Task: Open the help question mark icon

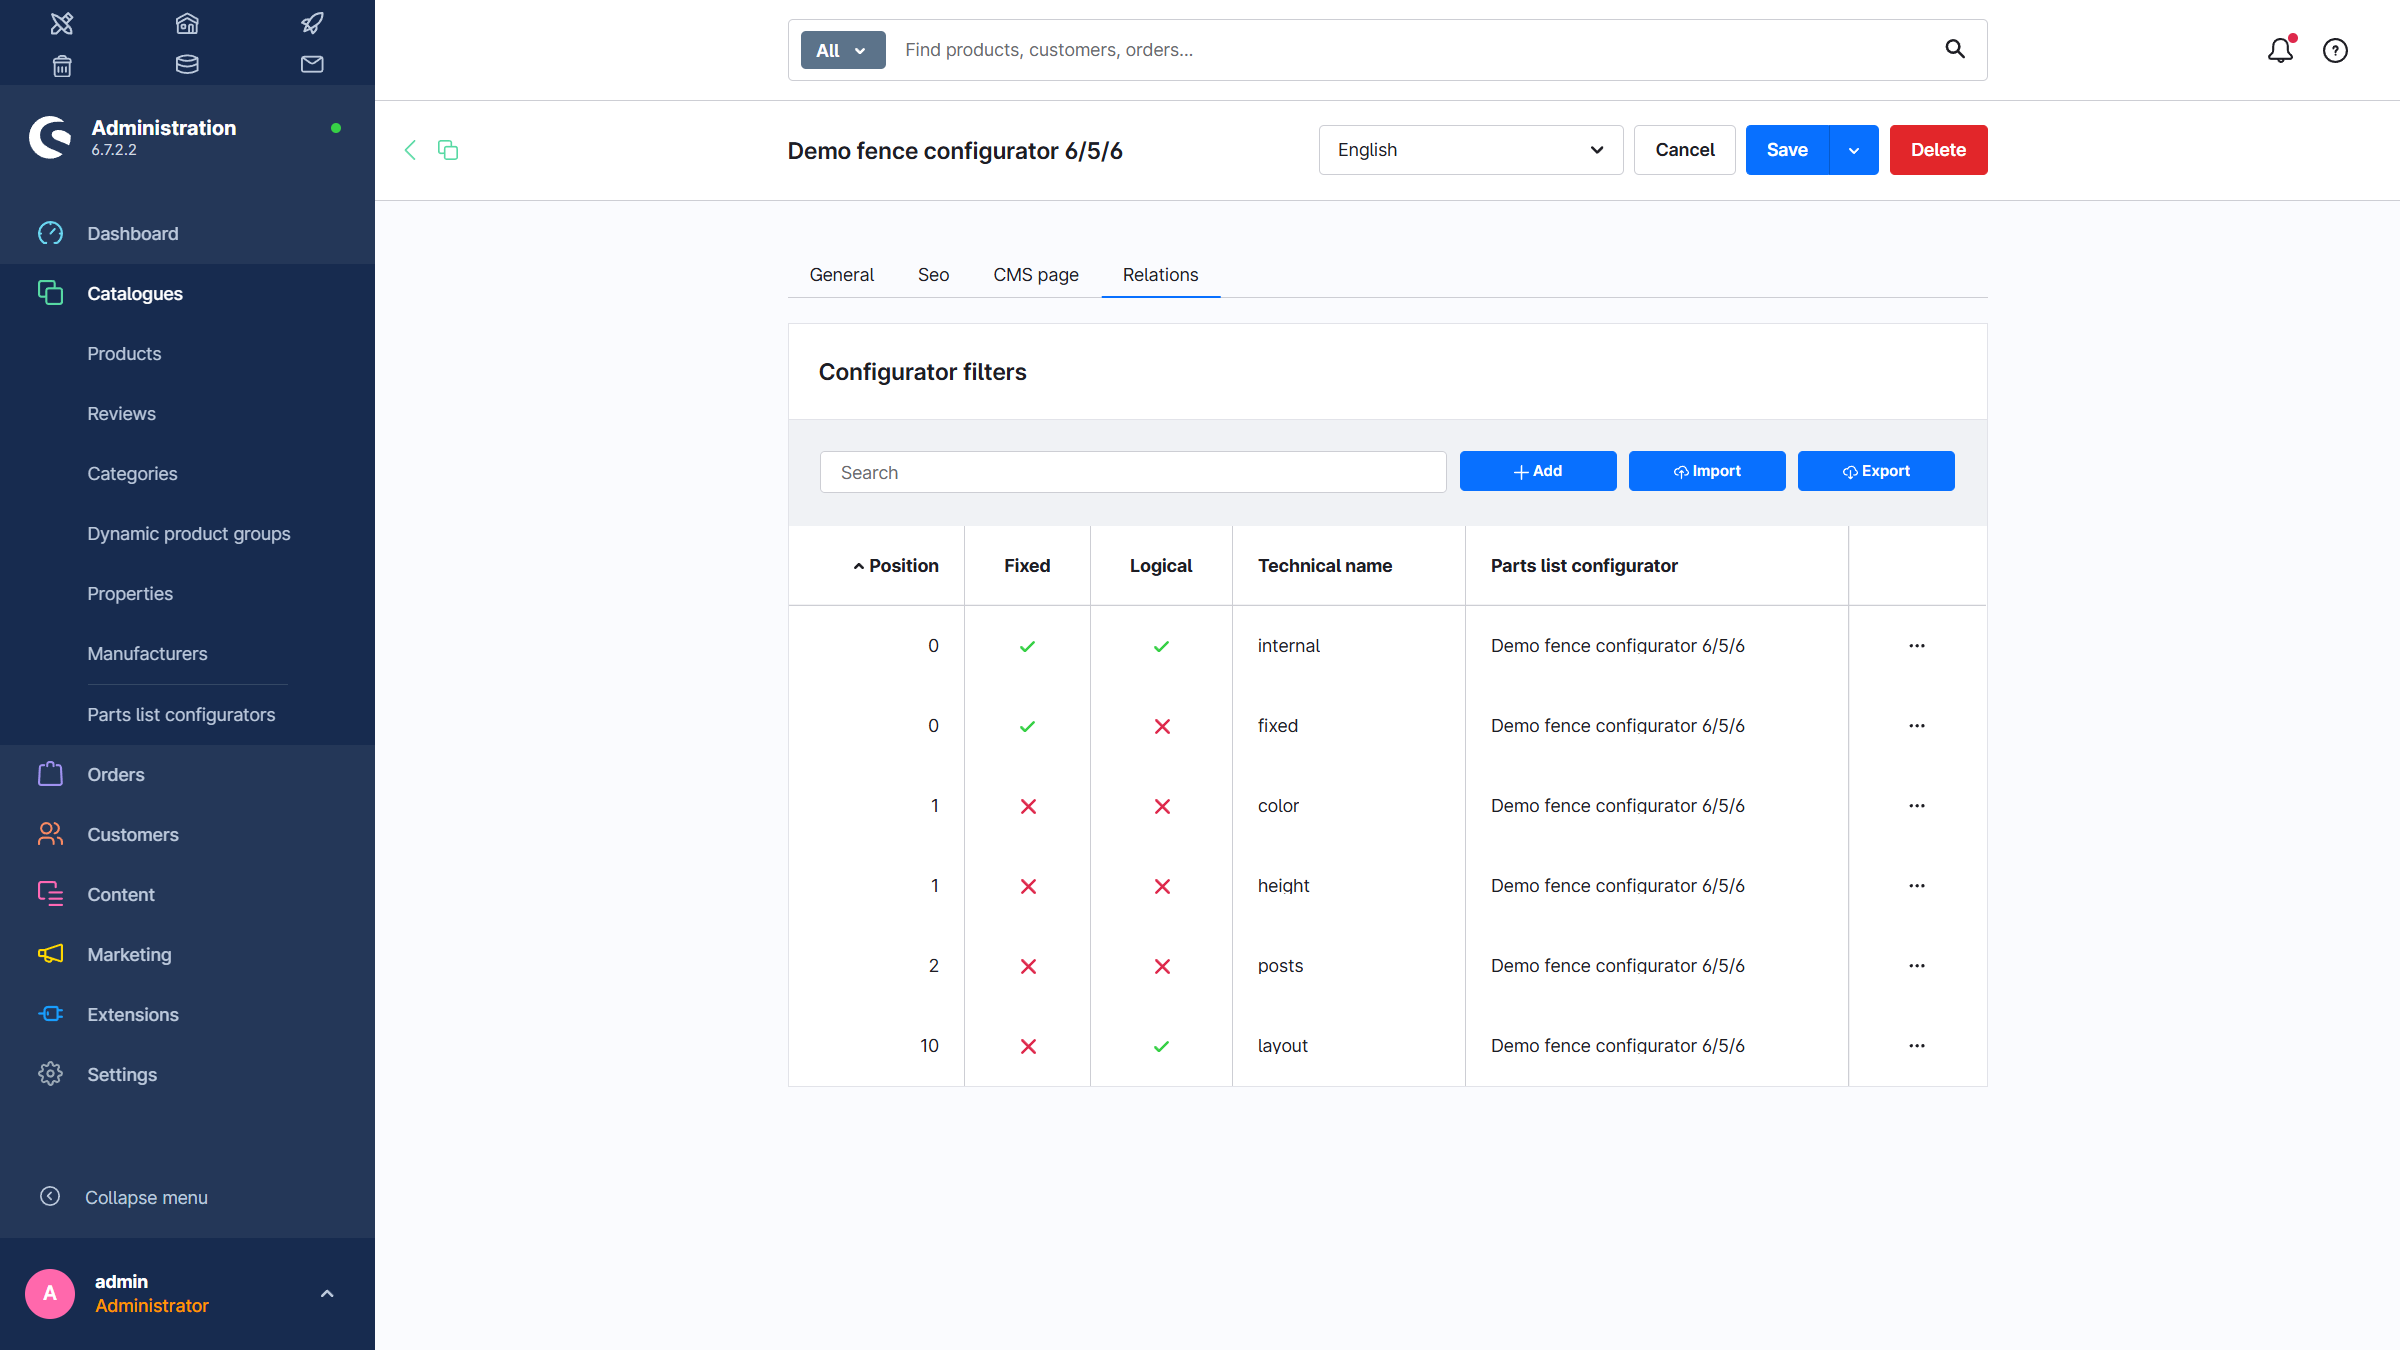Action: click(2335, 50)
